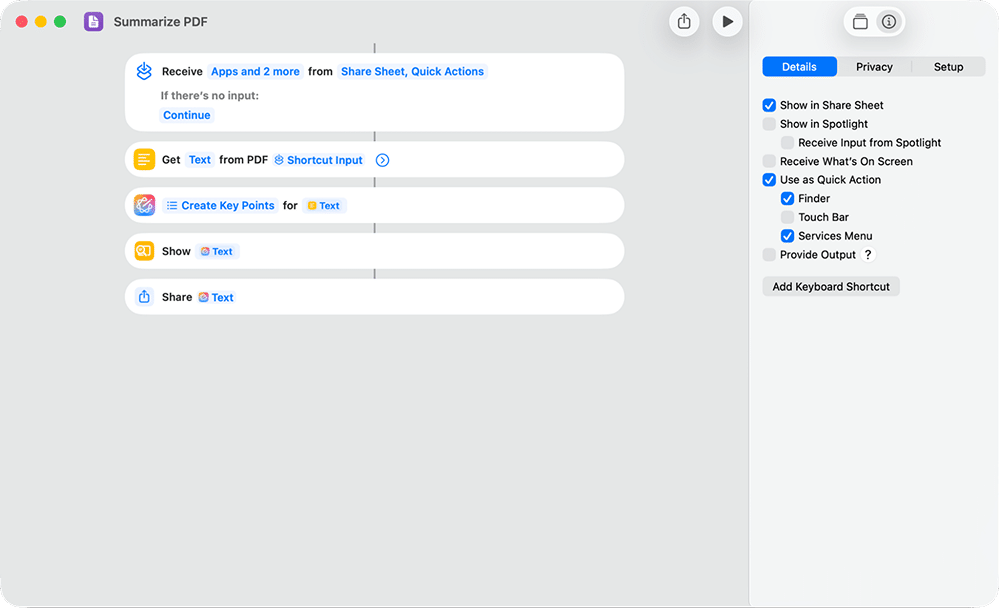Click the Create Key Points action icon
This screenshot has height=608, width=999.
143,205
